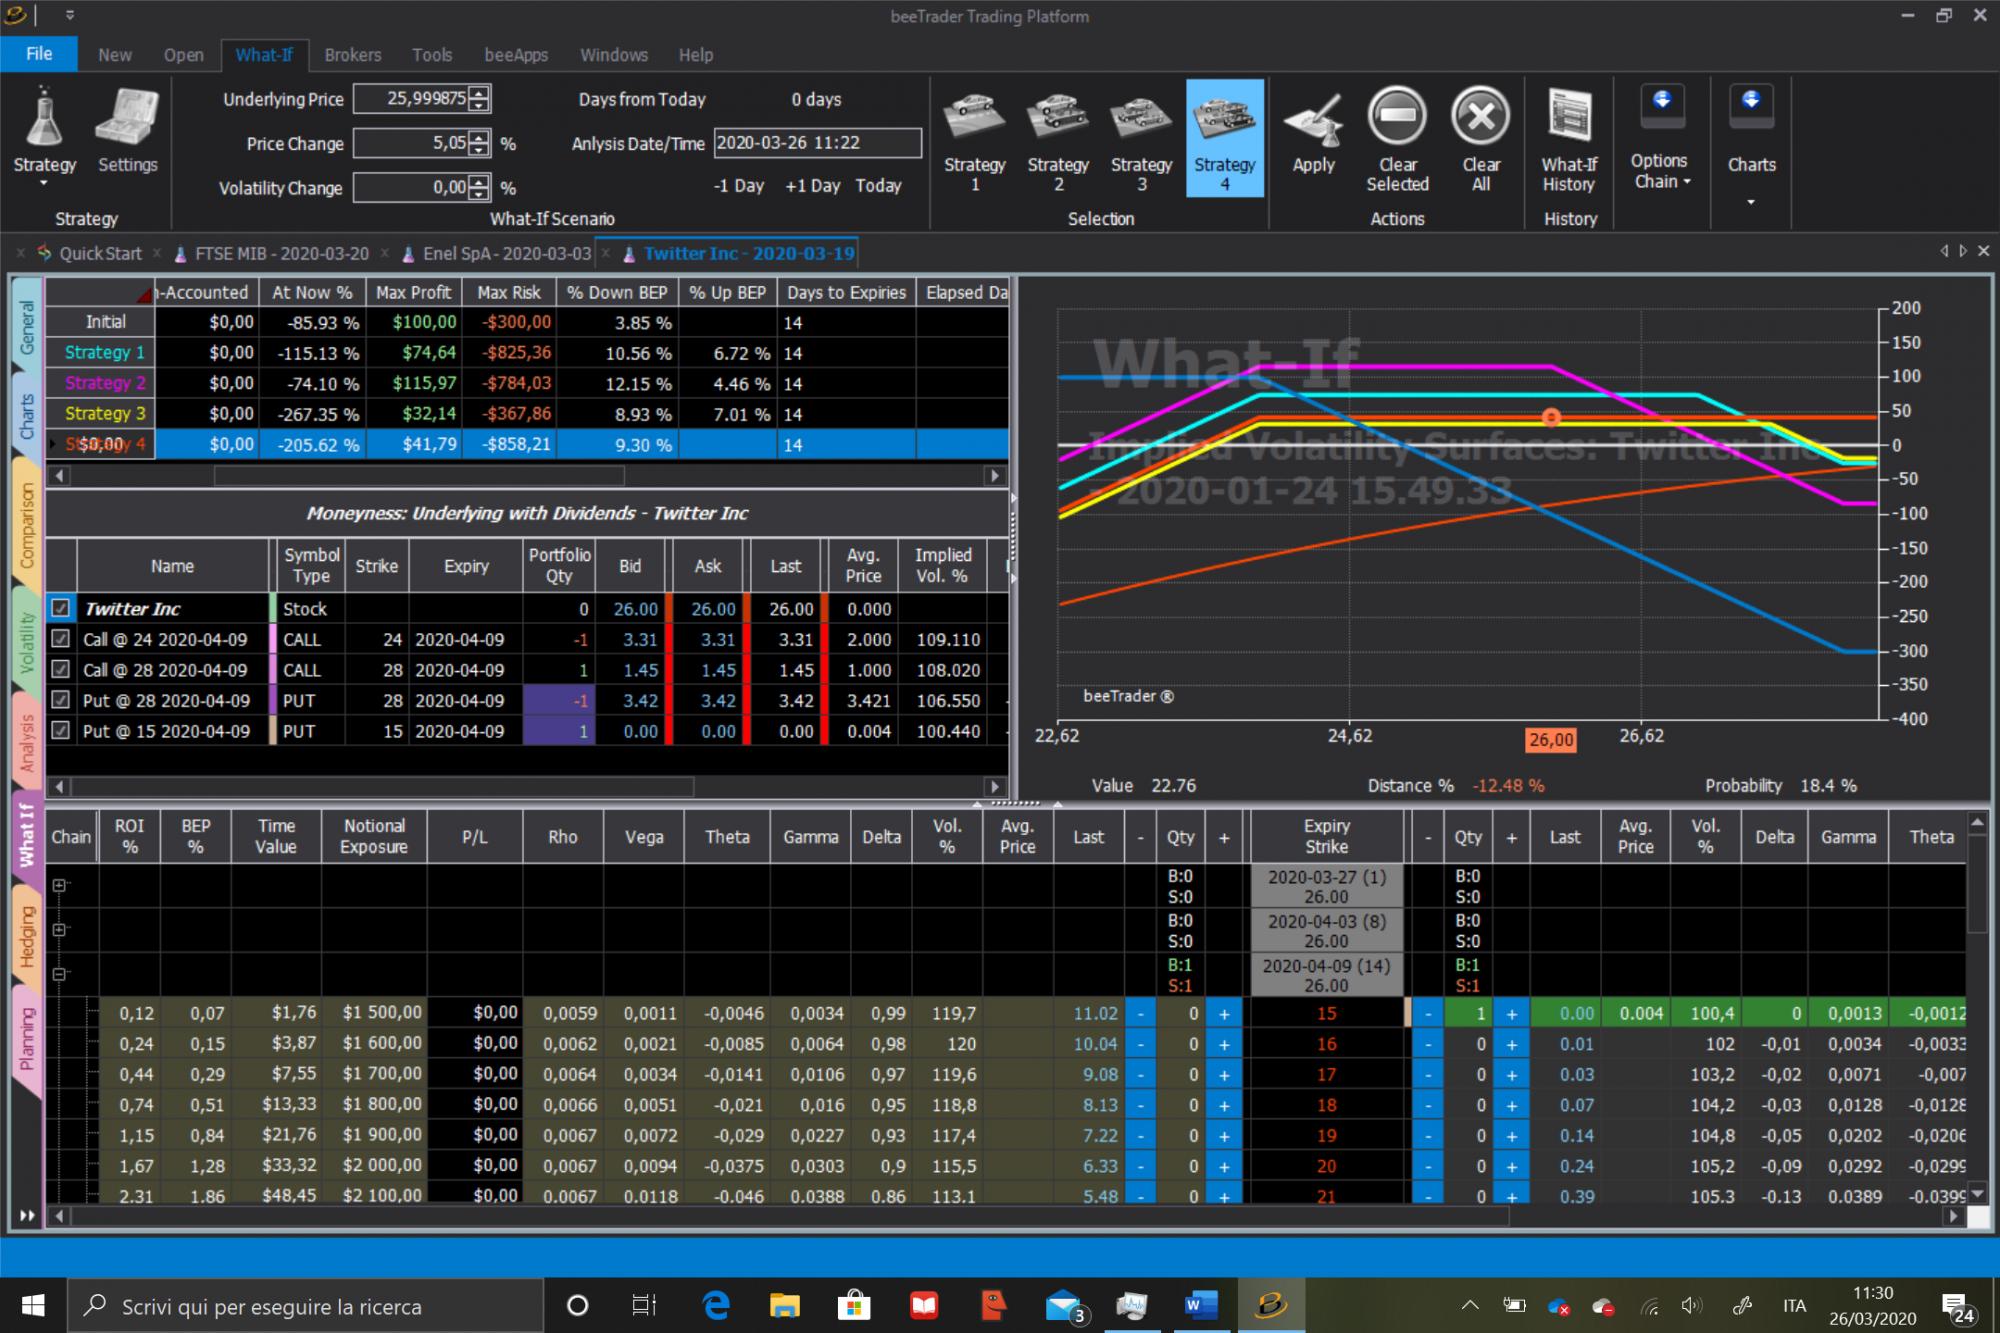
Task: Toggle the Put @ 15 2020-04-09 checkbox
Action: pyautogui.click(x=61, y=731)
